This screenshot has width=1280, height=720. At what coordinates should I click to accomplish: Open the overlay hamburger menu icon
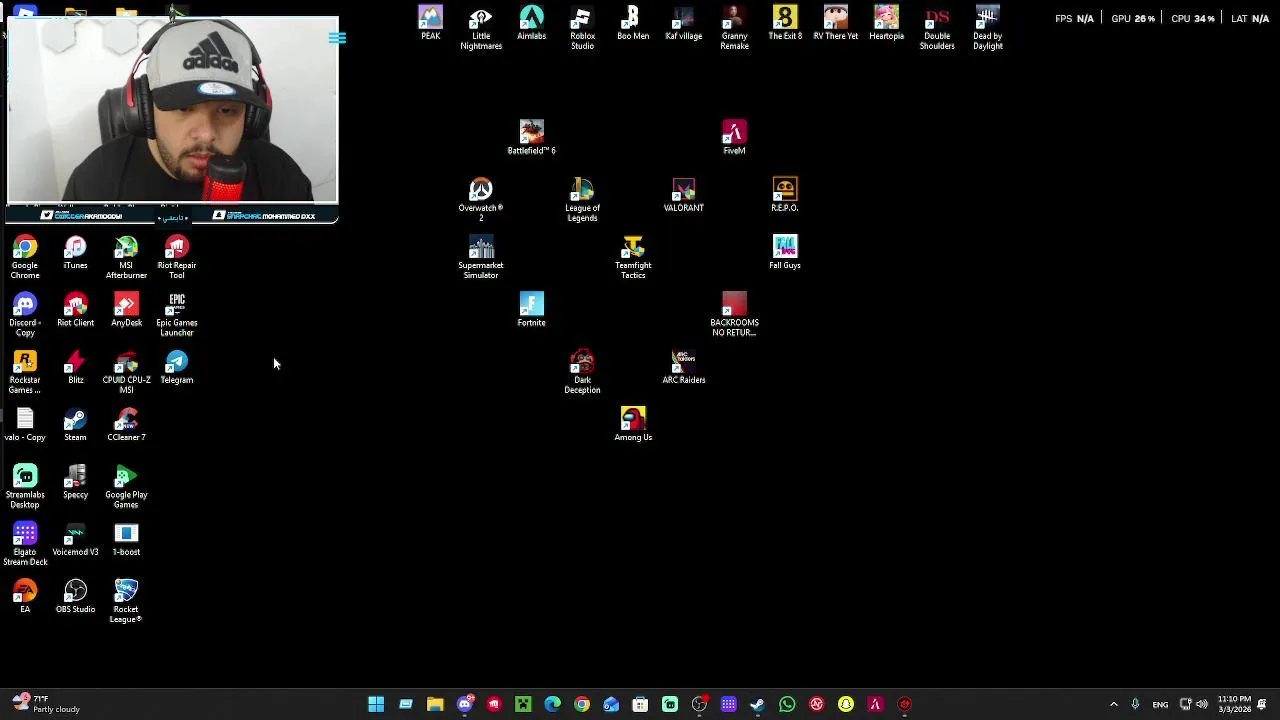click(337, 38)
